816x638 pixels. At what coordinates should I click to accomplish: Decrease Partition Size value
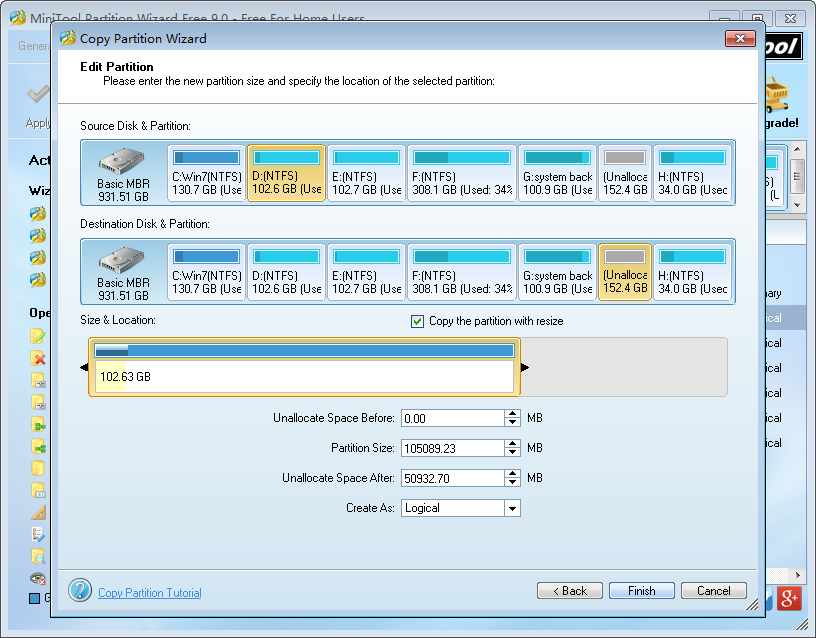tap(513, 452)
